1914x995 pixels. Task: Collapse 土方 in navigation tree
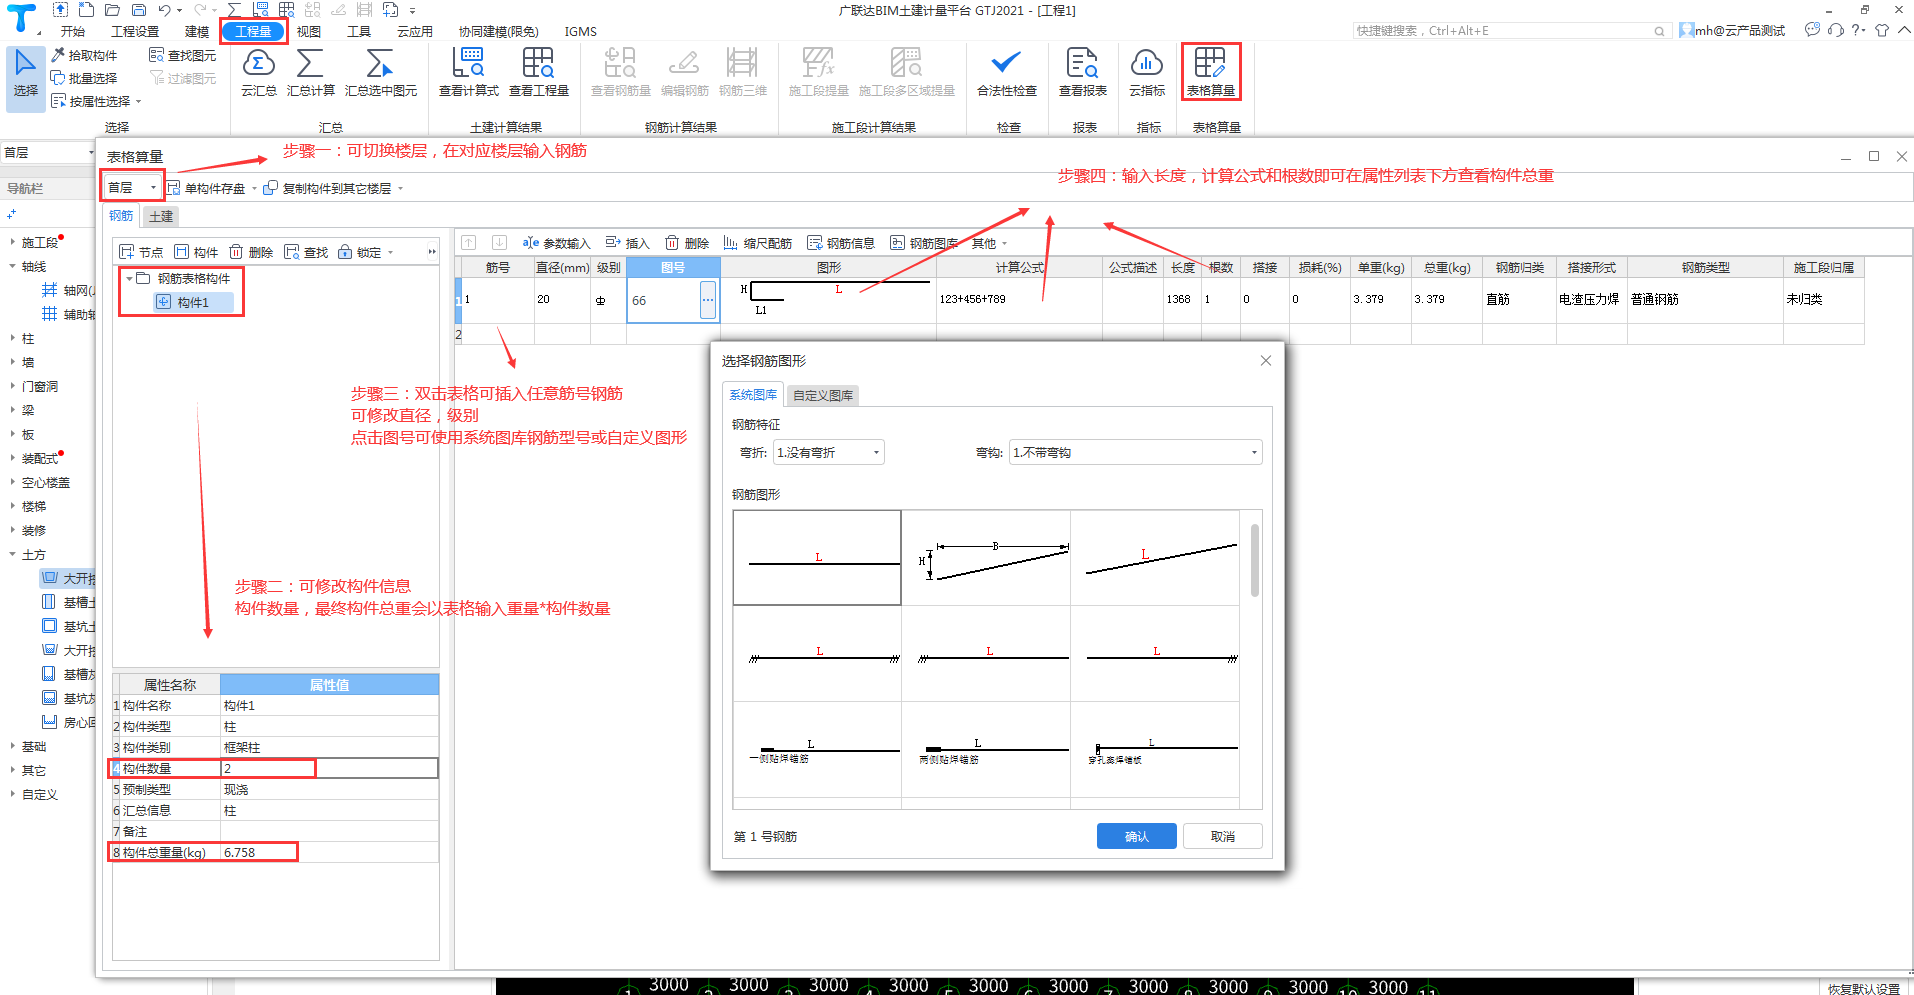(12, 554)
